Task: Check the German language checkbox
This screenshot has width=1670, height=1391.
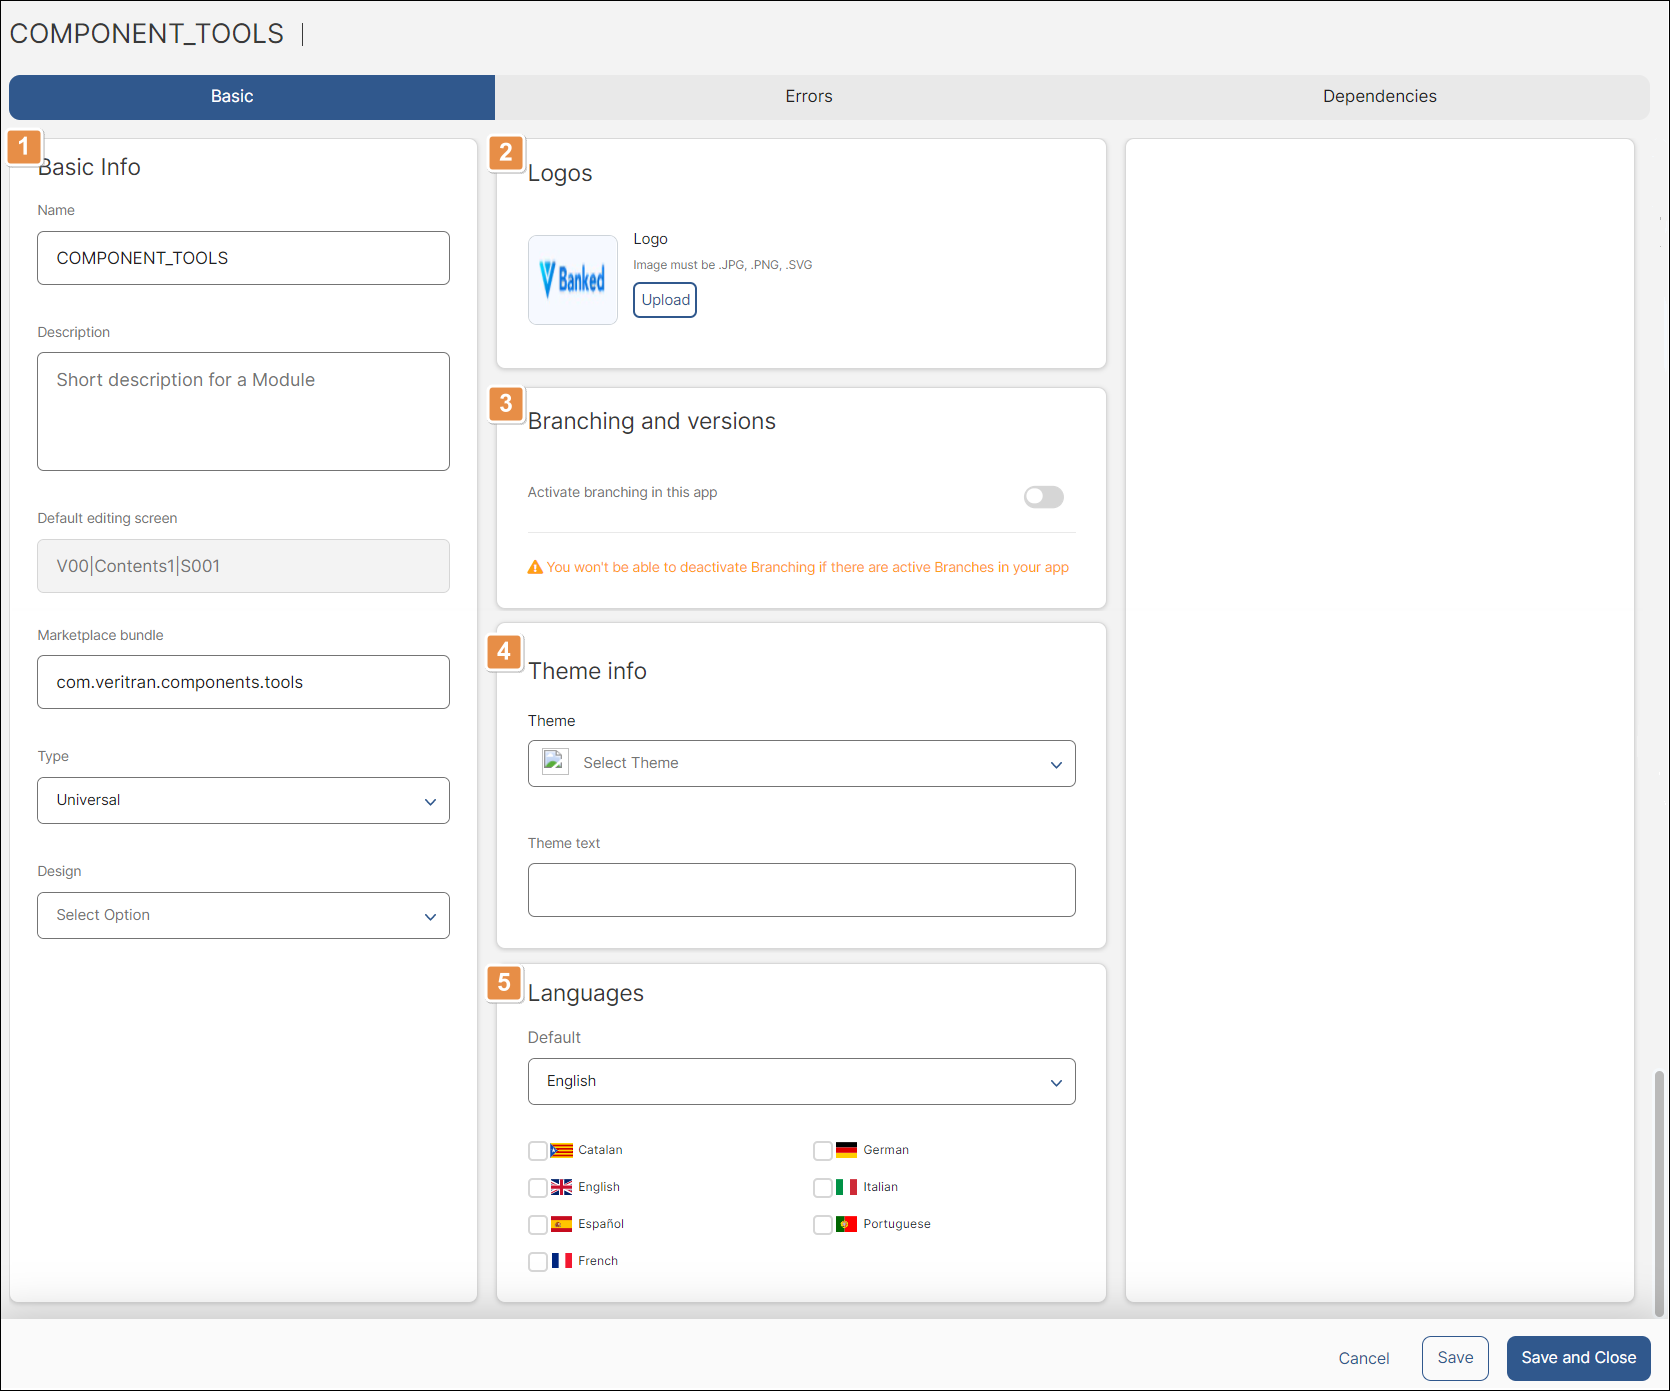Action: point(822,1151)
